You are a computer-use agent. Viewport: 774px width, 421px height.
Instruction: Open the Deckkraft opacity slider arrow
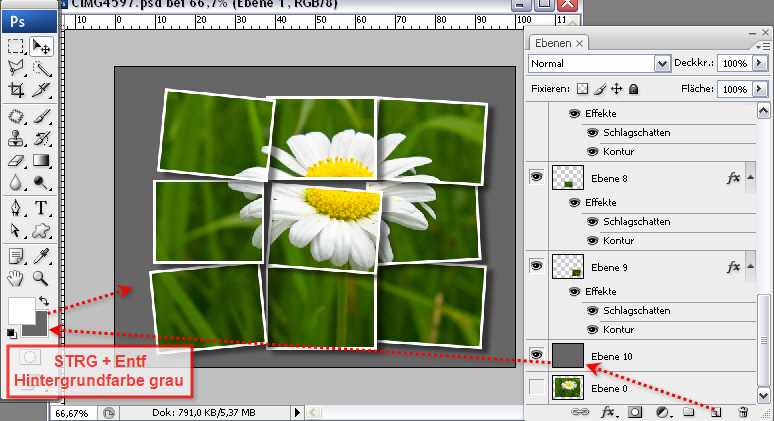pyautogui.click(x=757, y=63)
